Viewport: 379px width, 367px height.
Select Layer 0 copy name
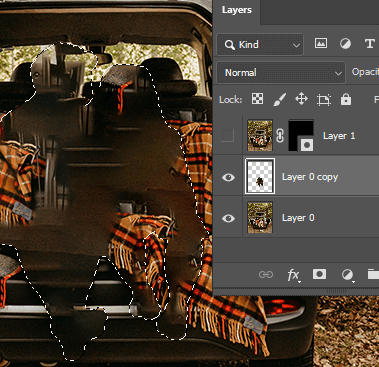point(310,177)
